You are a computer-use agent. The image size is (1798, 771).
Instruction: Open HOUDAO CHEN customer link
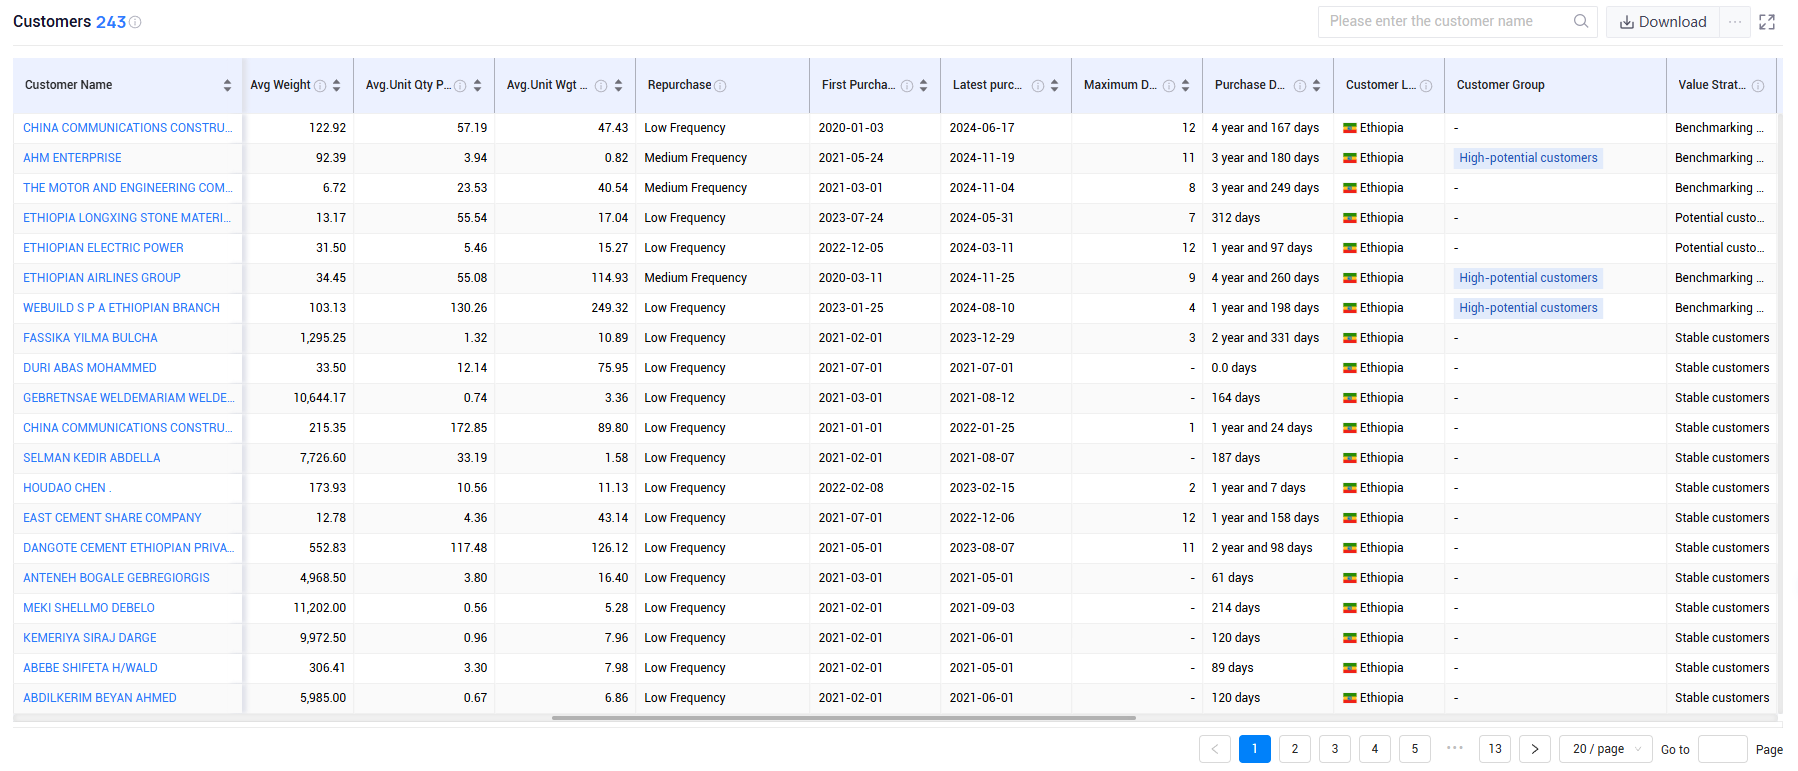point(67,488)
